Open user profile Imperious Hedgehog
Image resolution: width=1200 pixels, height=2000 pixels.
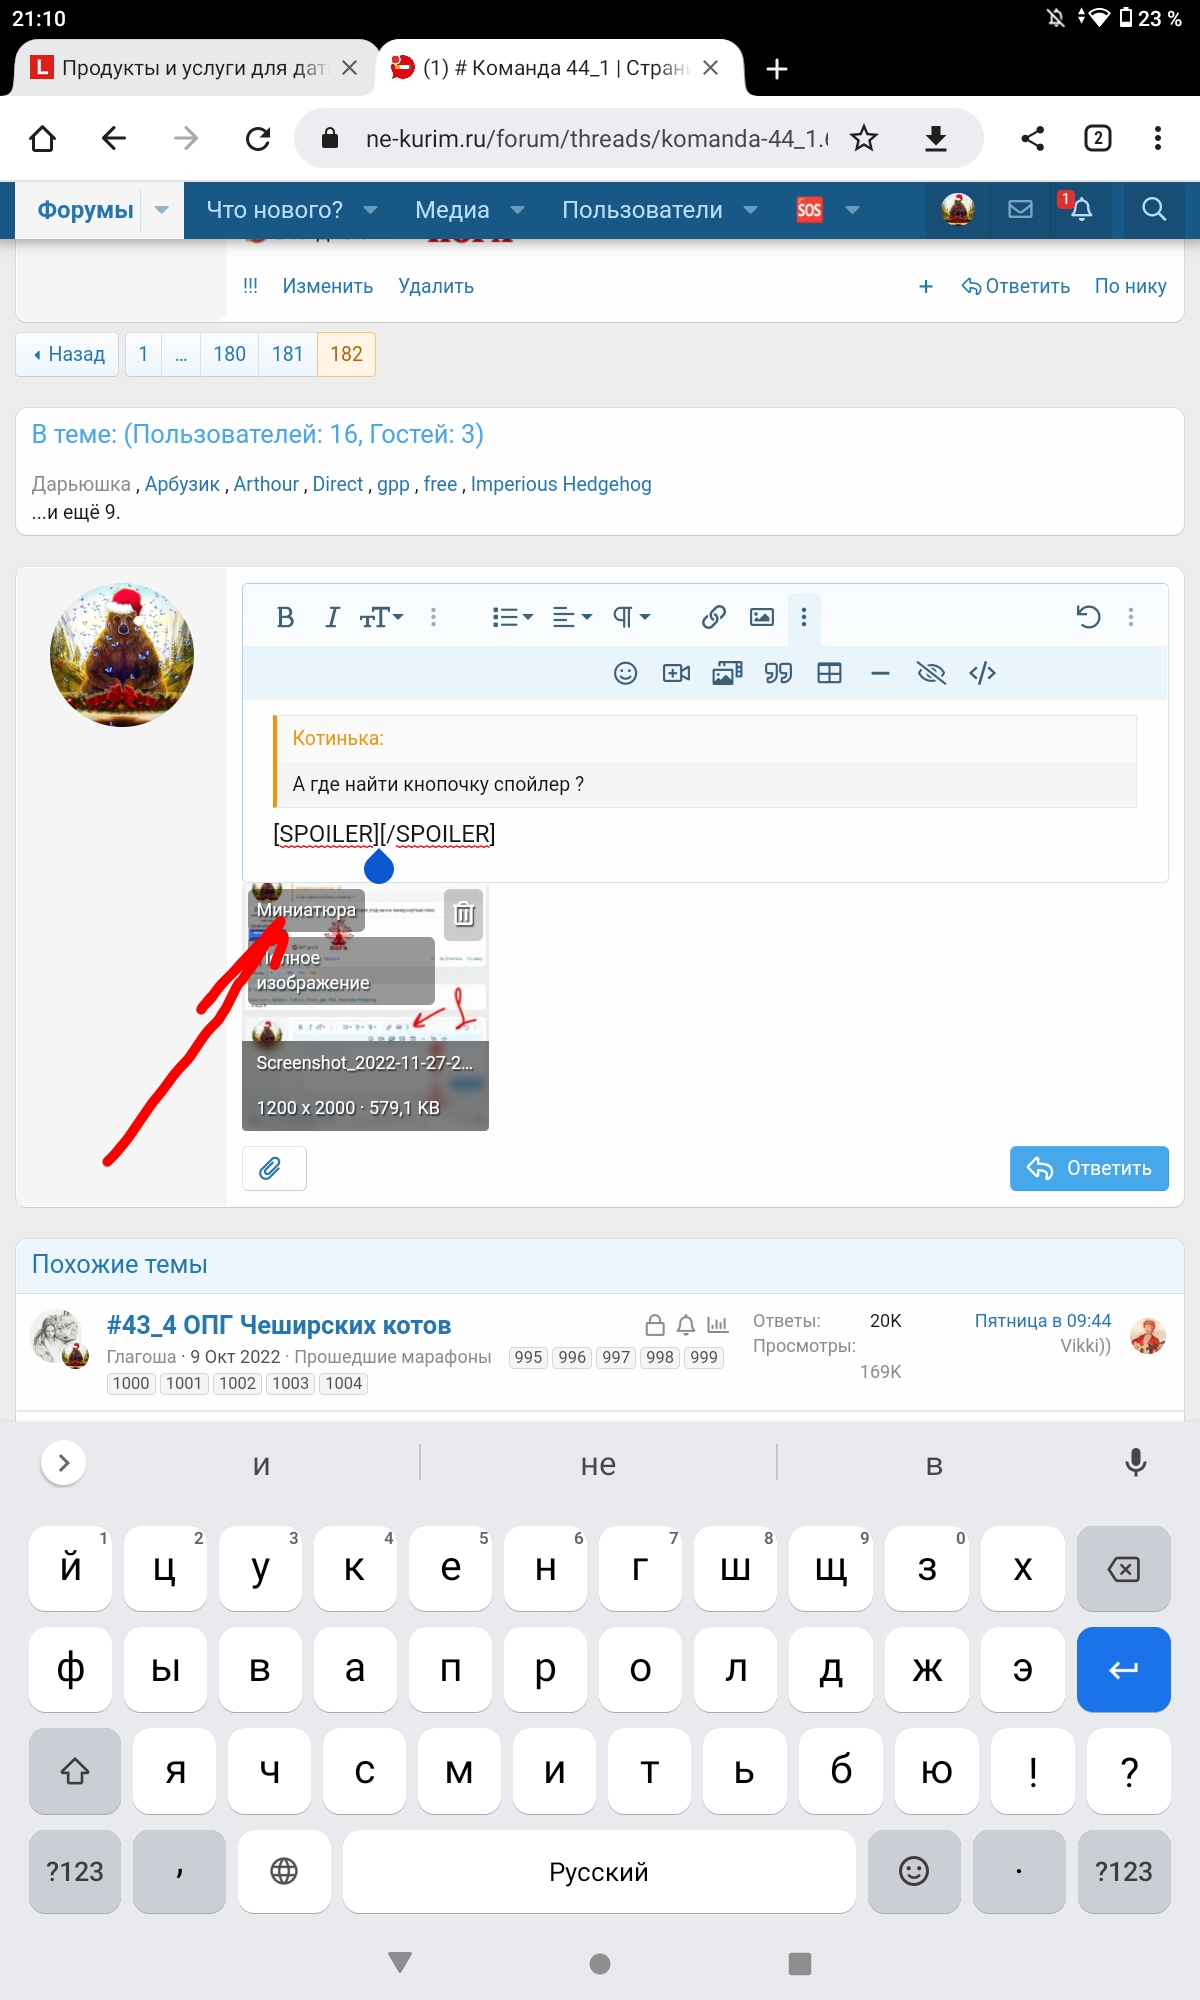[561, 484]
